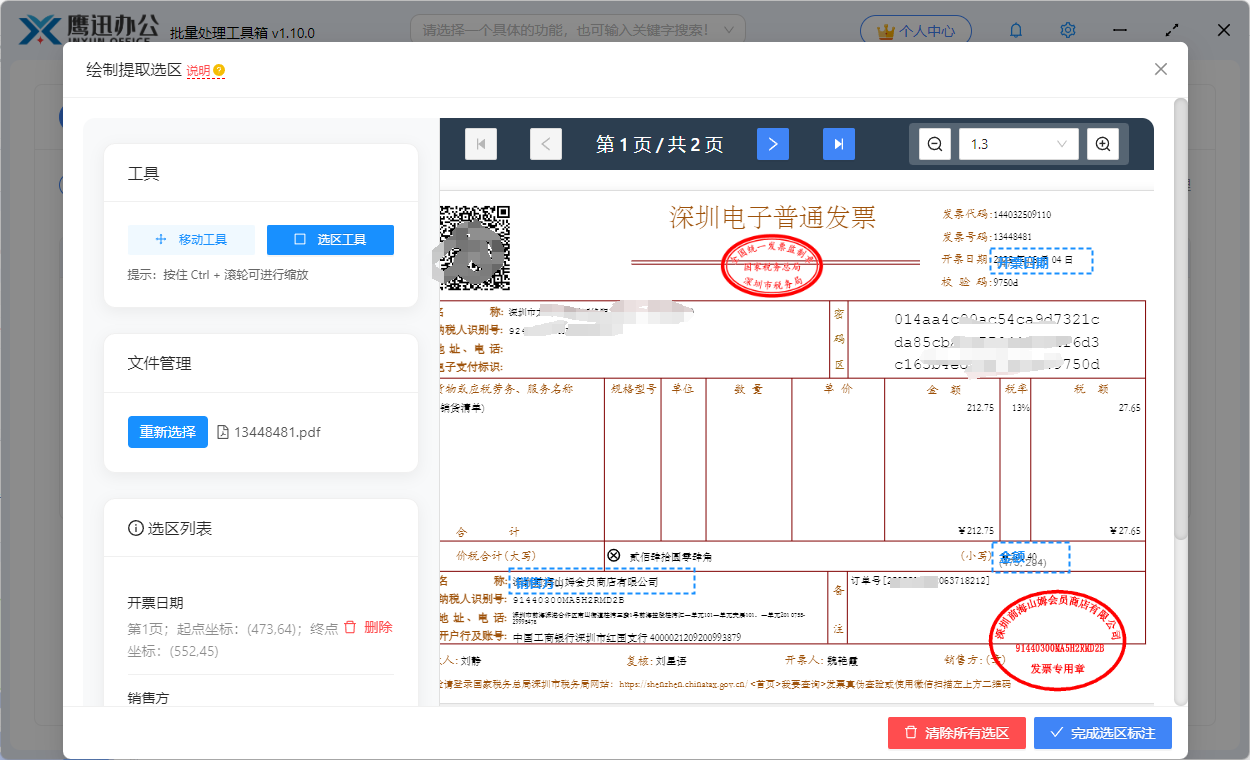Image resolution: width=1250 pixels, height=760 pixels.
Task: Jump to last page of PDF
Action: (x=839, y=144)
